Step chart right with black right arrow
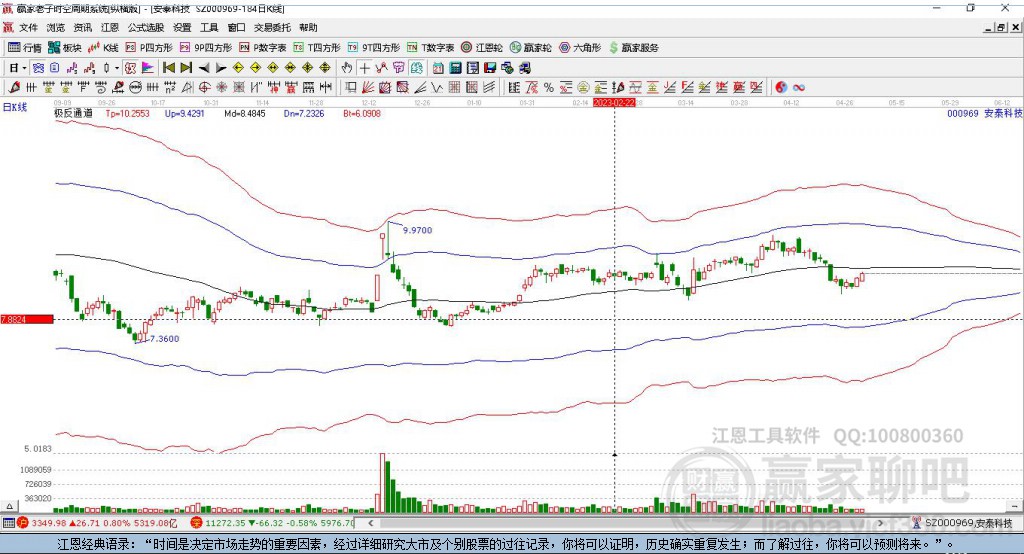This screenshot has height=554, width=1024. [221, 68]
